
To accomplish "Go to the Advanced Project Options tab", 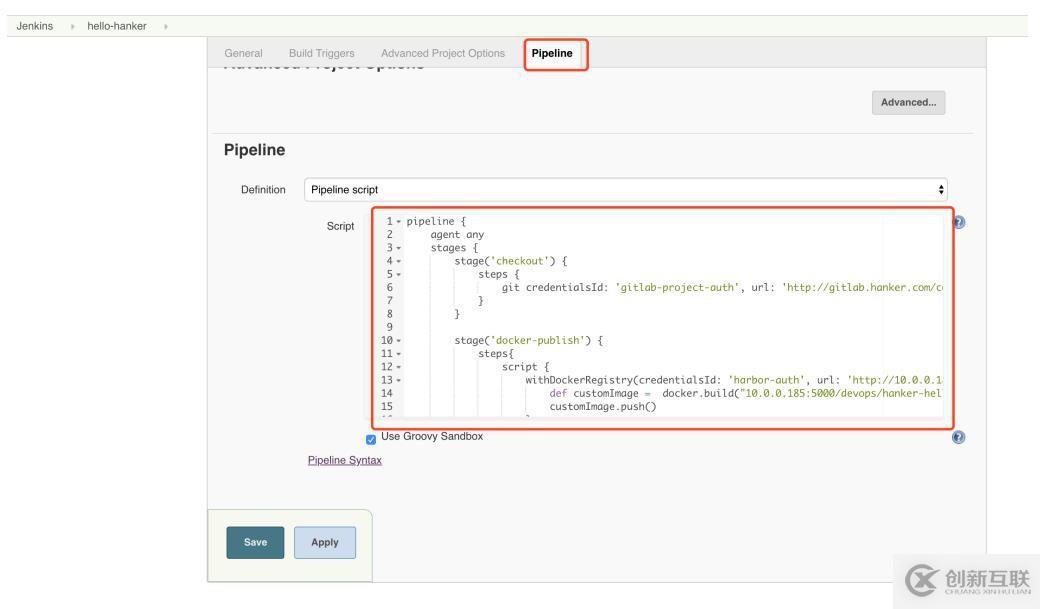I will [x=442, y=53].
